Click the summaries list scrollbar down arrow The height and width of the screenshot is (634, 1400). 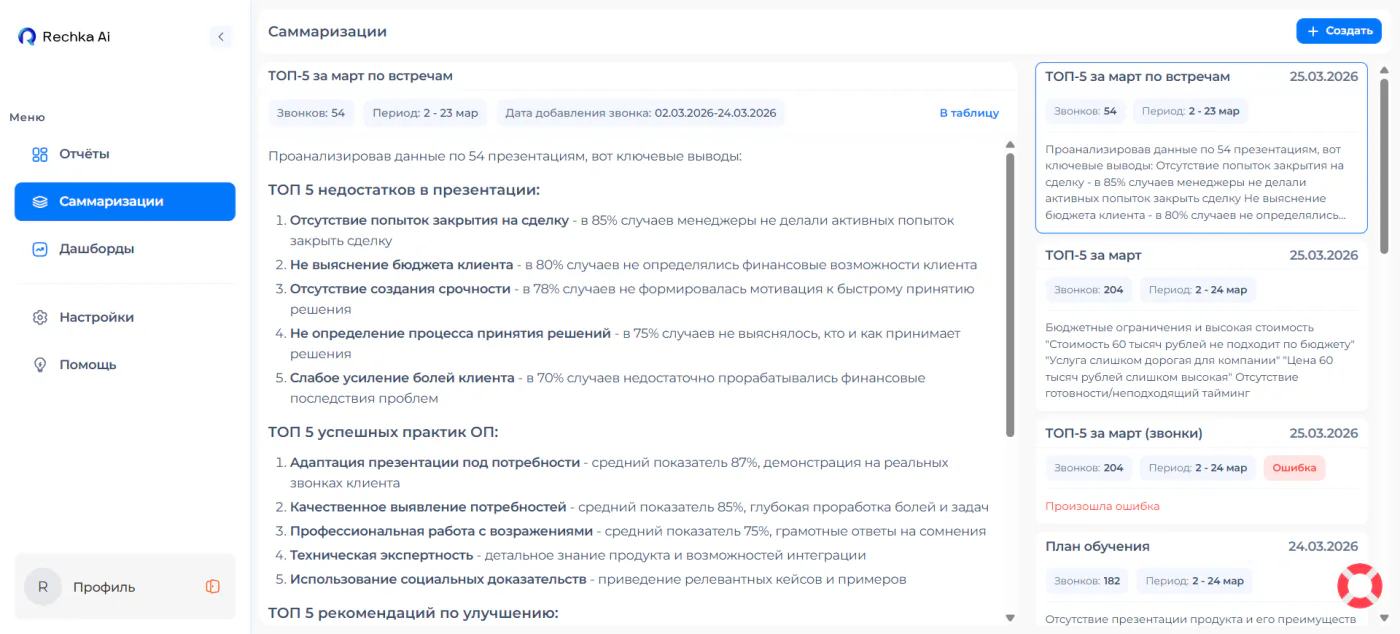coord(1384,618)
